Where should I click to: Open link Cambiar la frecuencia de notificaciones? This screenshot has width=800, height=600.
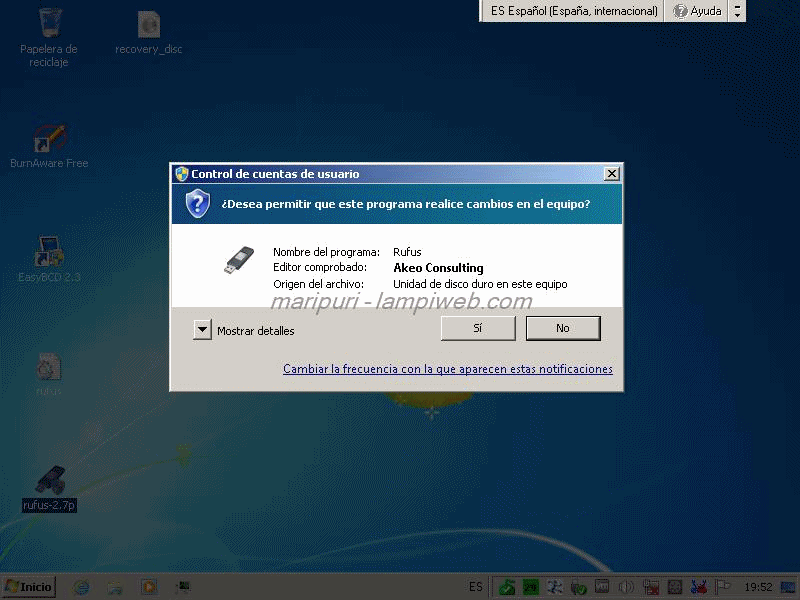[x=447, y=368]
